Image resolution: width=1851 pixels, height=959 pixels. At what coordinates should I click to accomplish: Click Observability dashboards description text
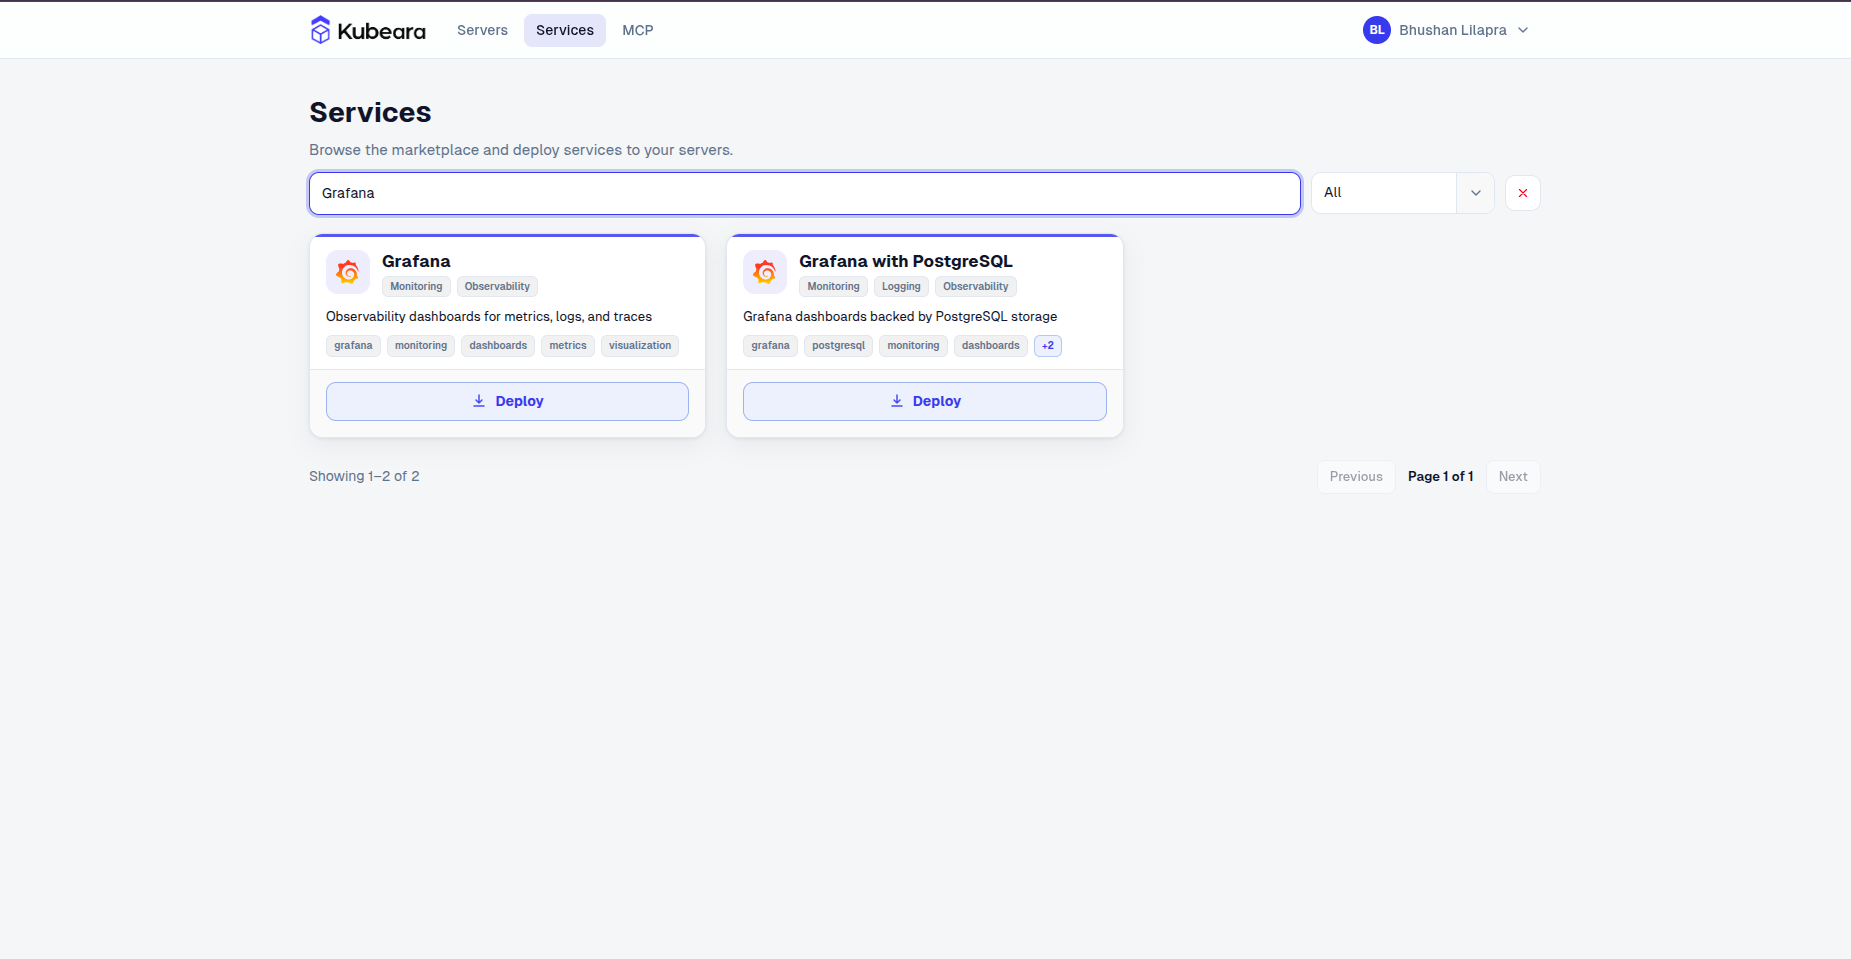tap(489, 317)
